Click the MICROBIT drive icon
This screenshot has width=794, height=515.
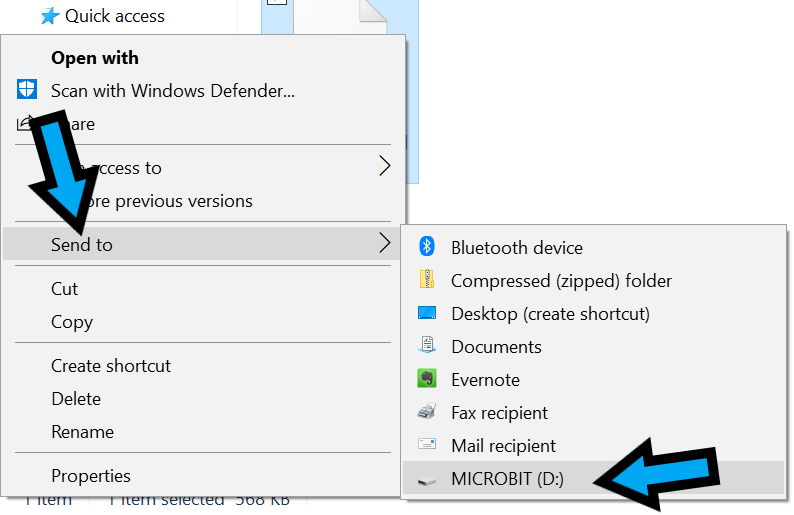tap(427, 480)
